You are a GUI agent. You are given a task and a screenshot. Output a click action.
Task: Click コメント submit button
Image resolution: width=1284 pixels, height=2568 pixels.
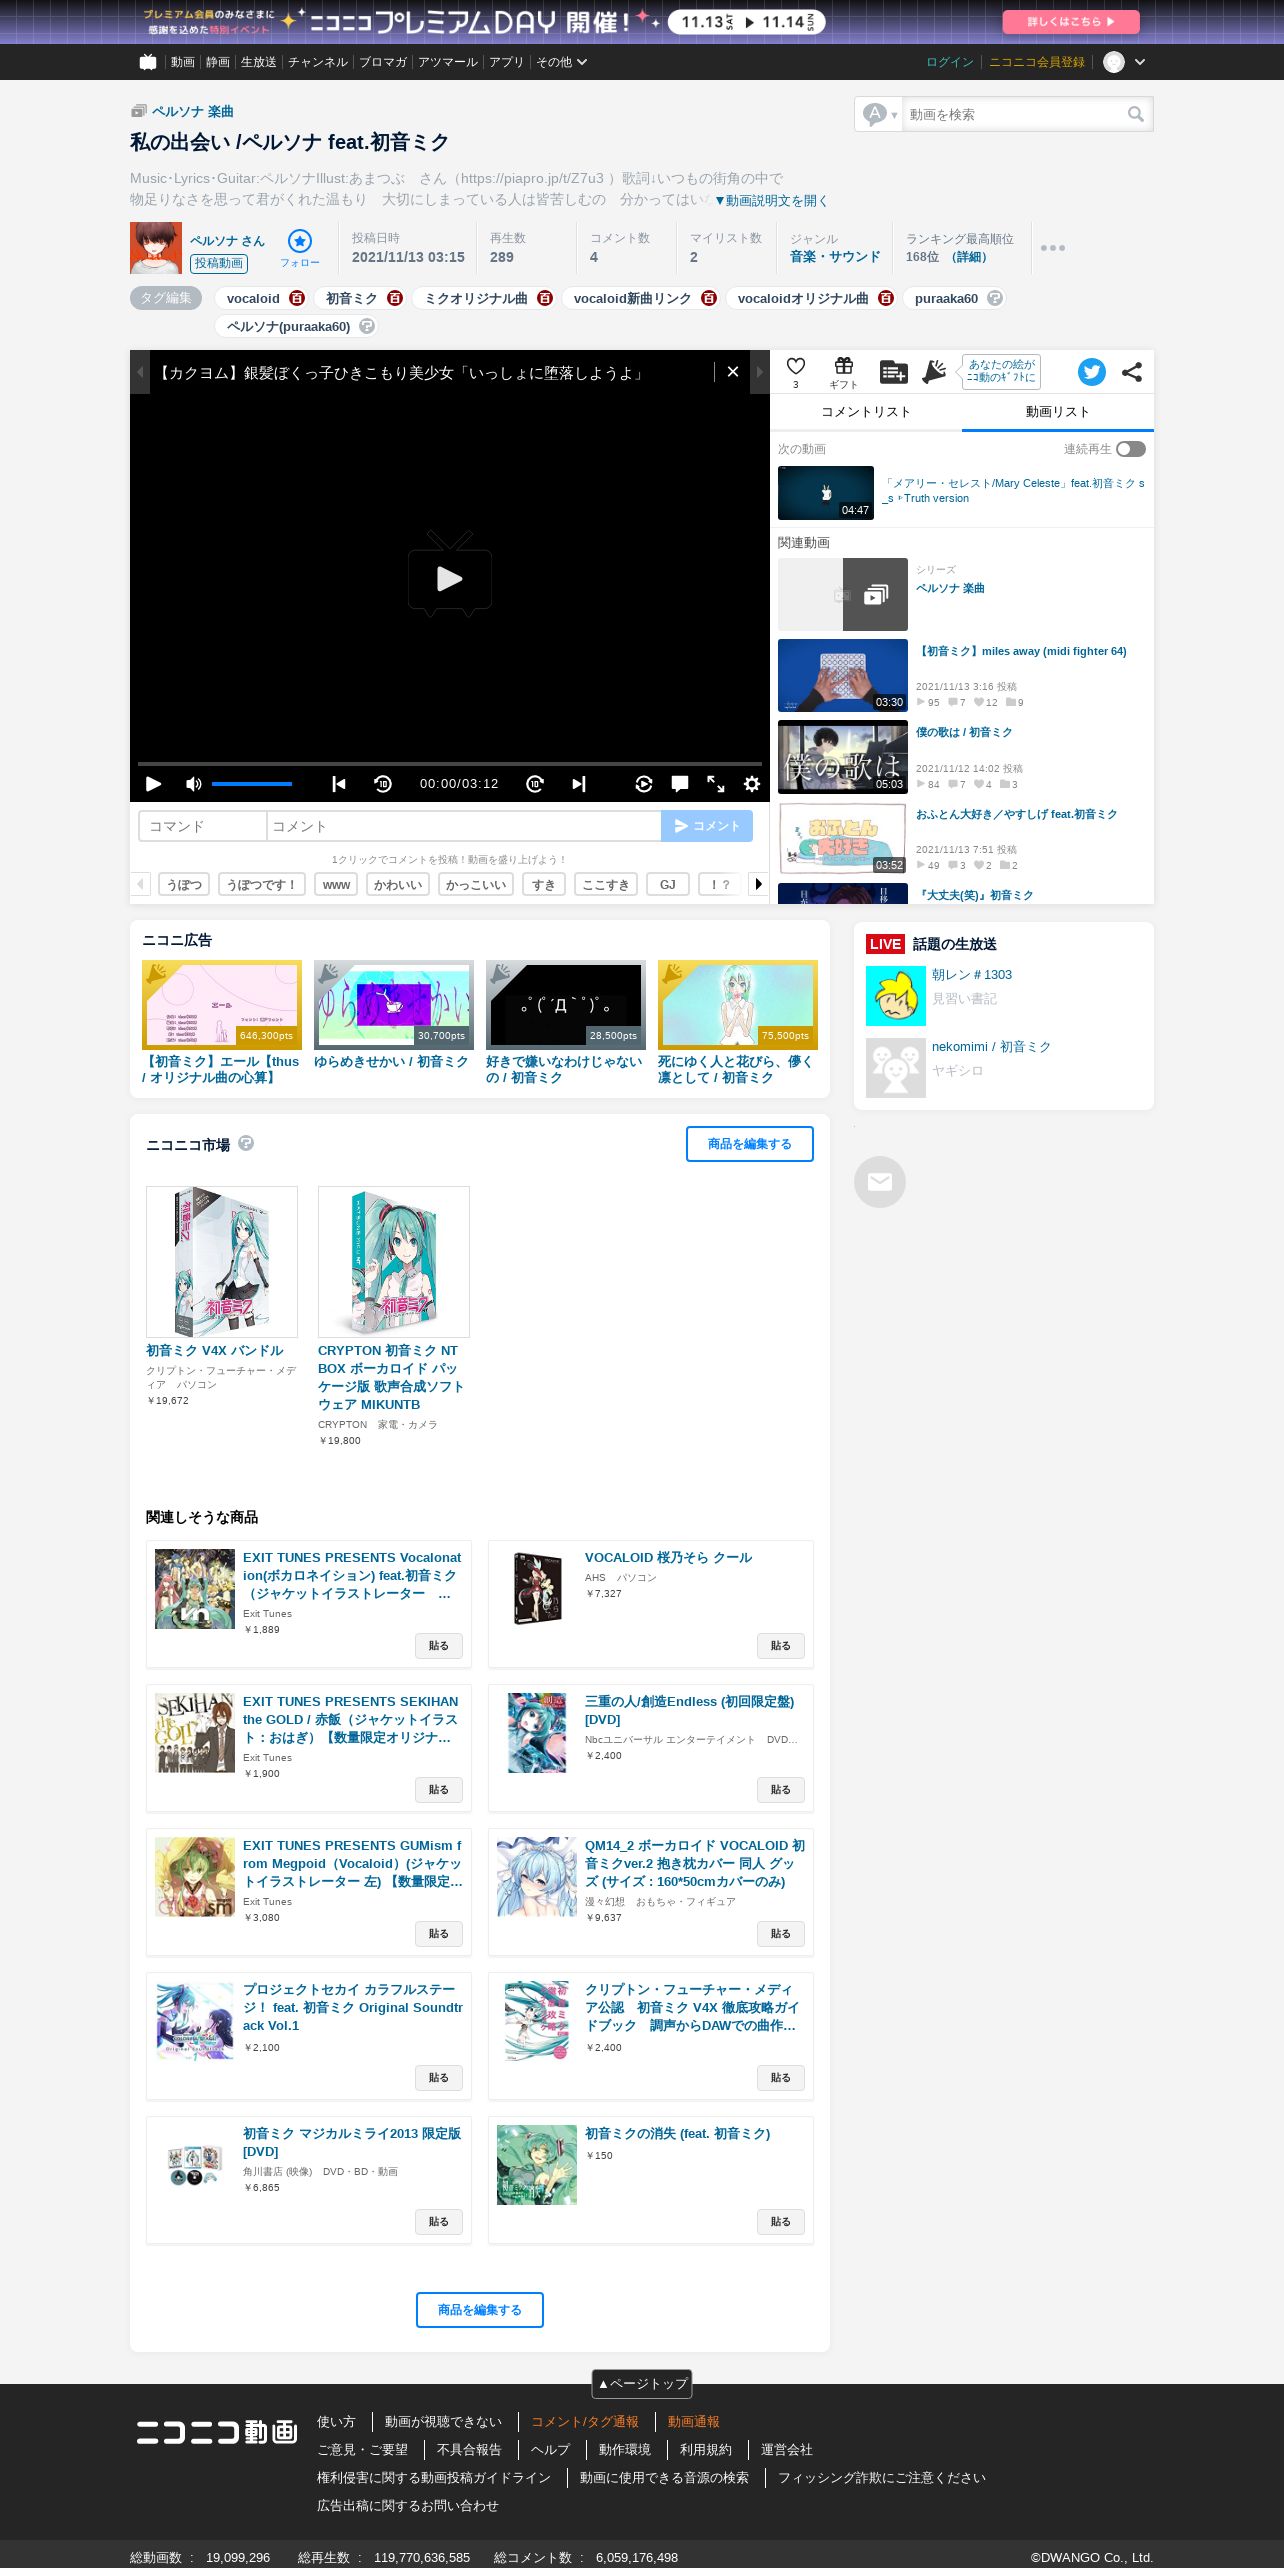tap(707, 826)
